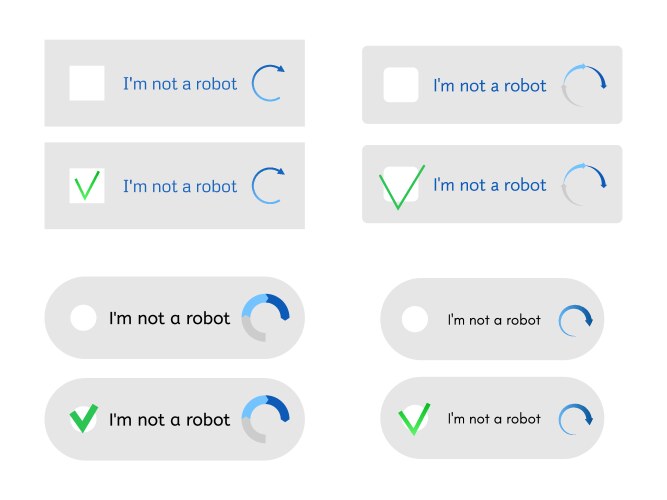The image size is (667, 500).
Task: Uncheck the oversized green checkmark overflowing its box
Action: [401, 185]
